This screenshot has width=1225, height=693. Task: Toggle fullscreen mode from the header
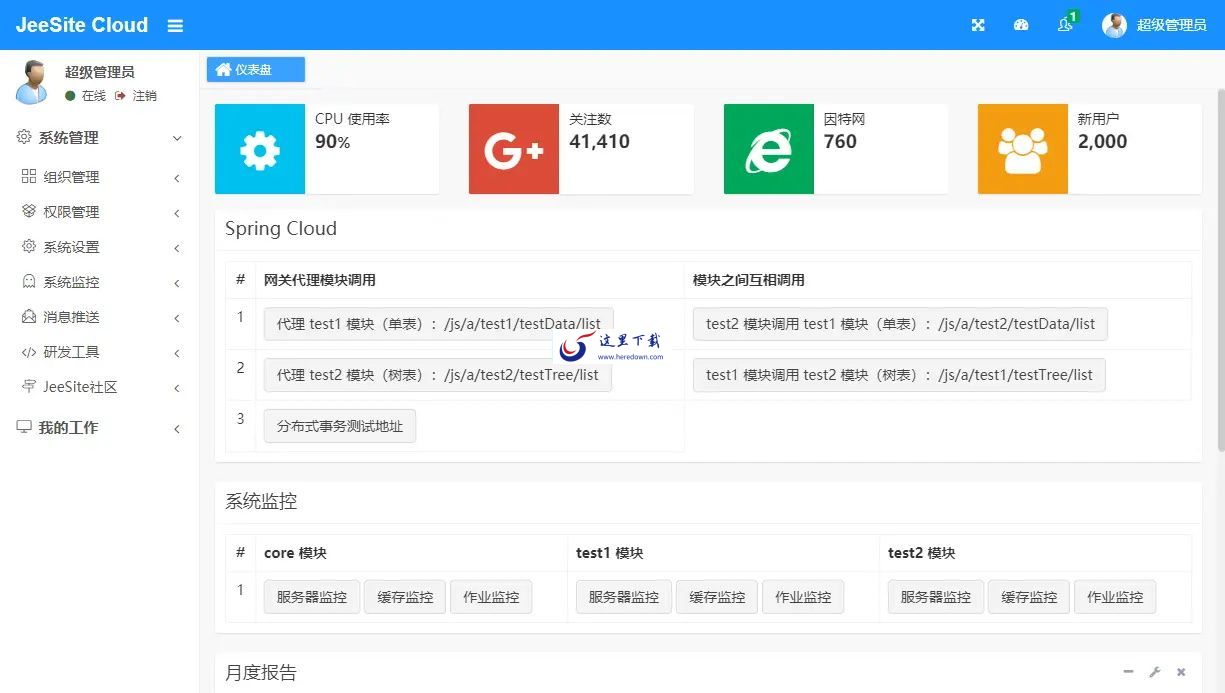977,25
